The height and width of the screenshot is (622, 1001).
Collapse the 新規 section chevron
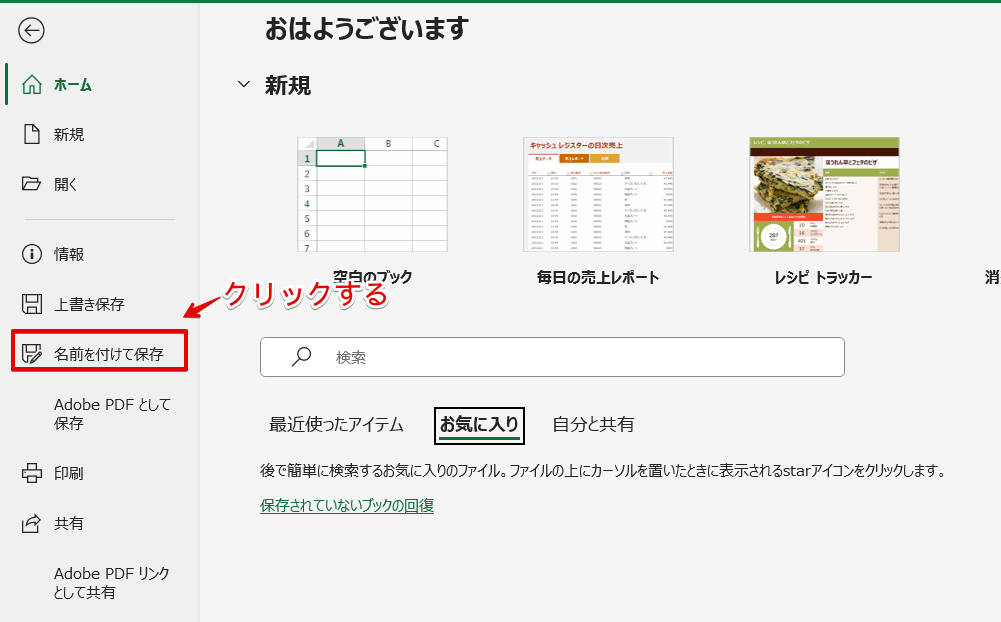(243, 85)
